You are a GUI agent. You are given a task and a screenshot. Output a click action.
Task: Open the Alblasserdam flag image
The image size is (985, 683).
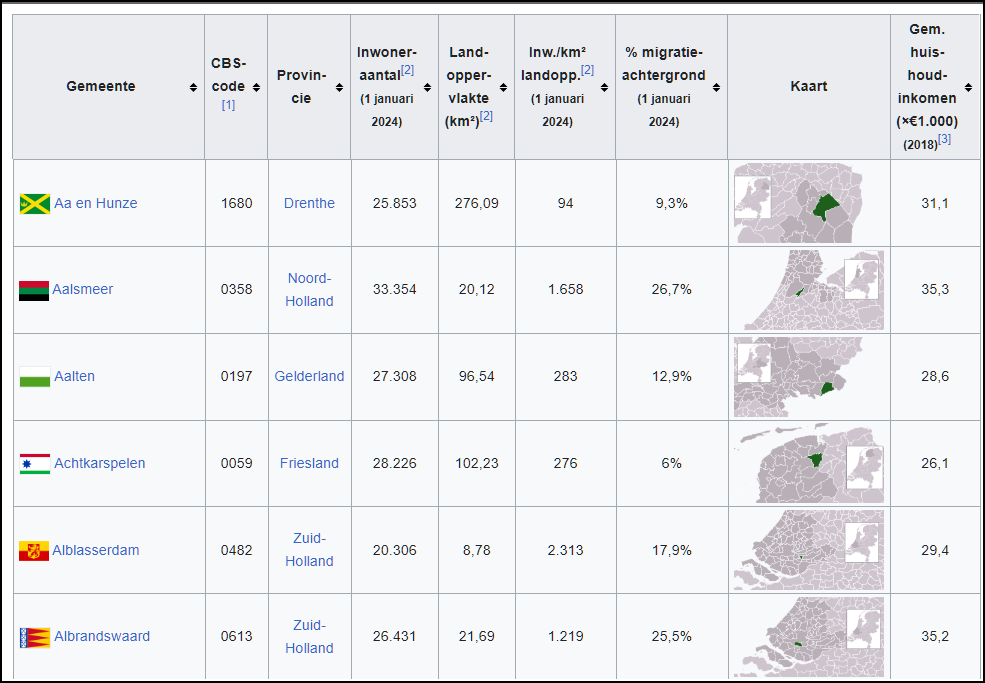(x=34, y=551)
